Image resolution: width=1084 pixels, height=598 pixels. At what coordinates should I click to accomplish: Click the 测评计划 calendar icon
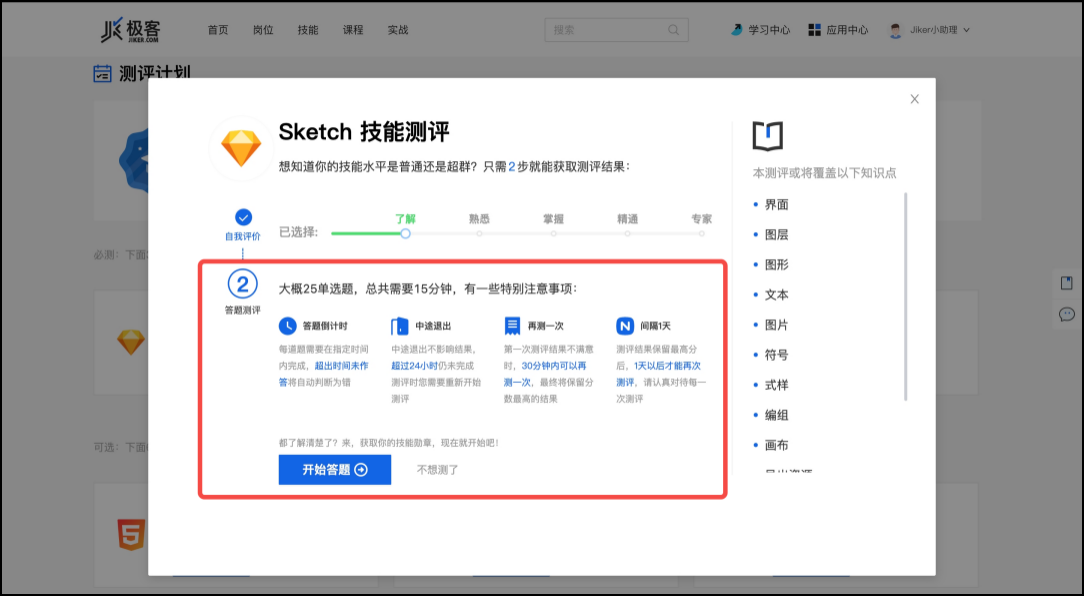point(102,73)
